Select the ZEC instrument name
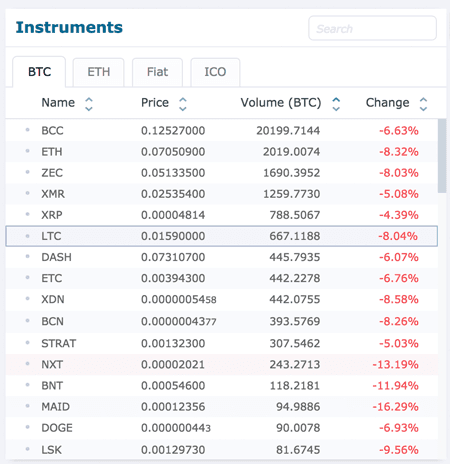Viewport: 450px width, 464px height. 52,173
